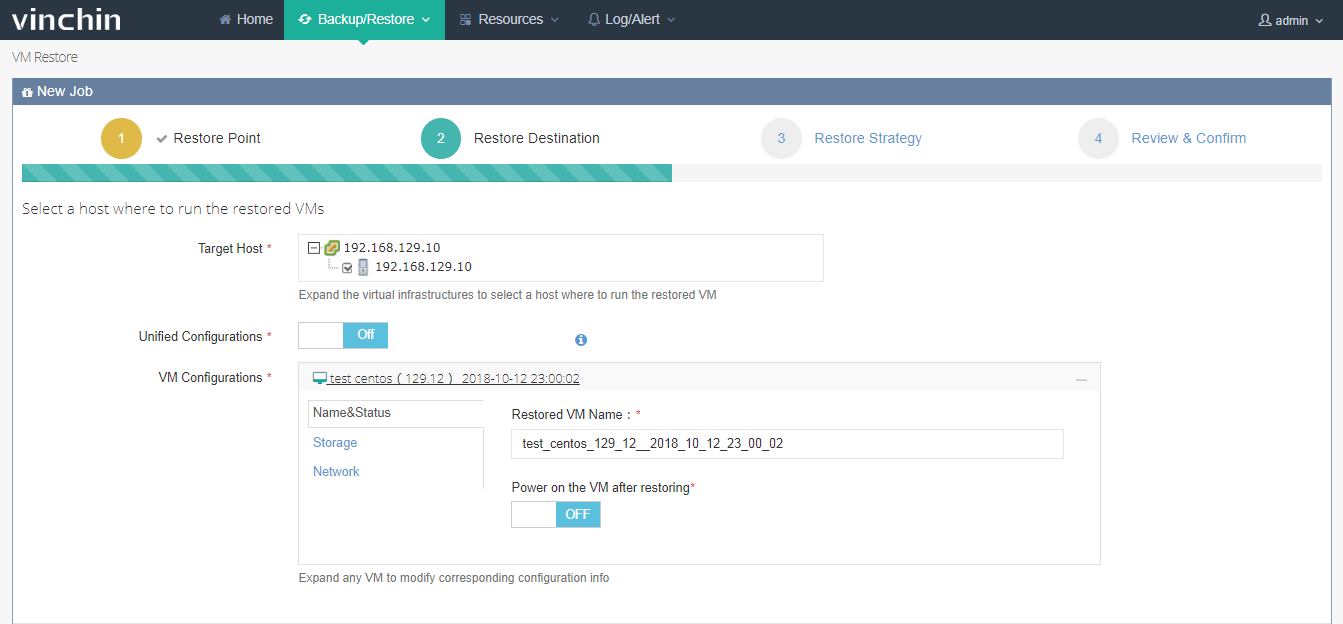Switch to the Network configuration tab
The height and width of the screenshot is (624, 1343).
coord(335,471)
